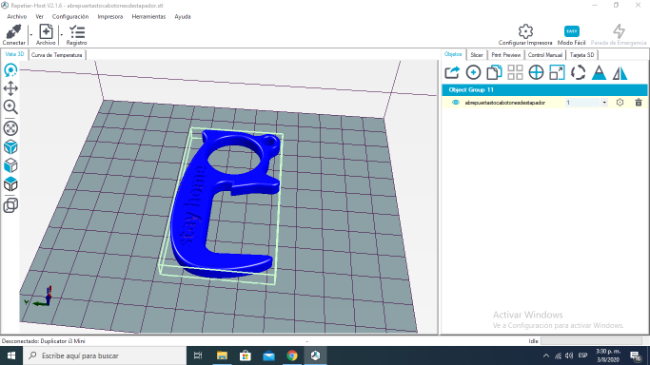Click the copy objects icon
The width and height of the screenshot is (650, 365).
(494, 73)
